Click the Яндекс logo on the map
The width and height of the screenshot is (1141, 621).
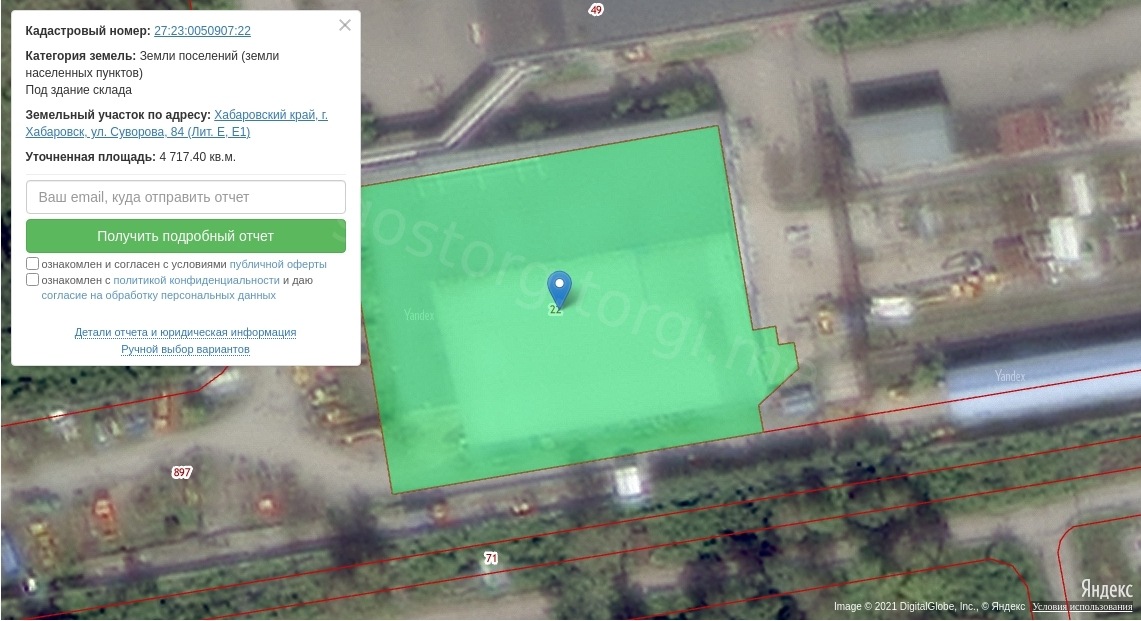pyautogui.click(x=1105, y=589)
